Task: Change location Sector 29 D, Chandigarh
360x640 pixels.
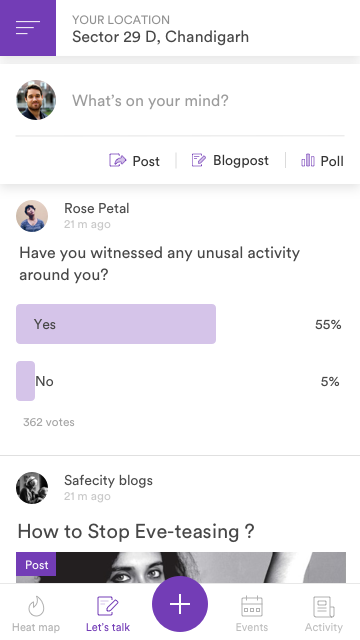Action: click(160, 37)
